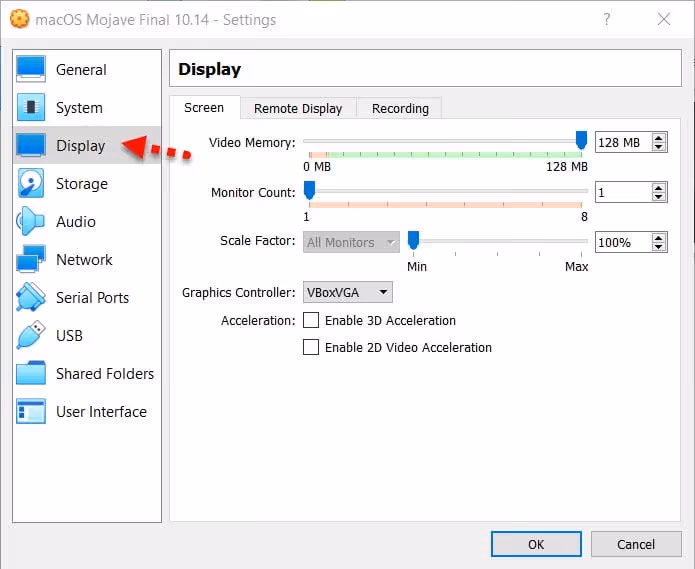Select Shared Folders in the settings list
Viewport: 695px width, 569px height.
click(87, 374)
